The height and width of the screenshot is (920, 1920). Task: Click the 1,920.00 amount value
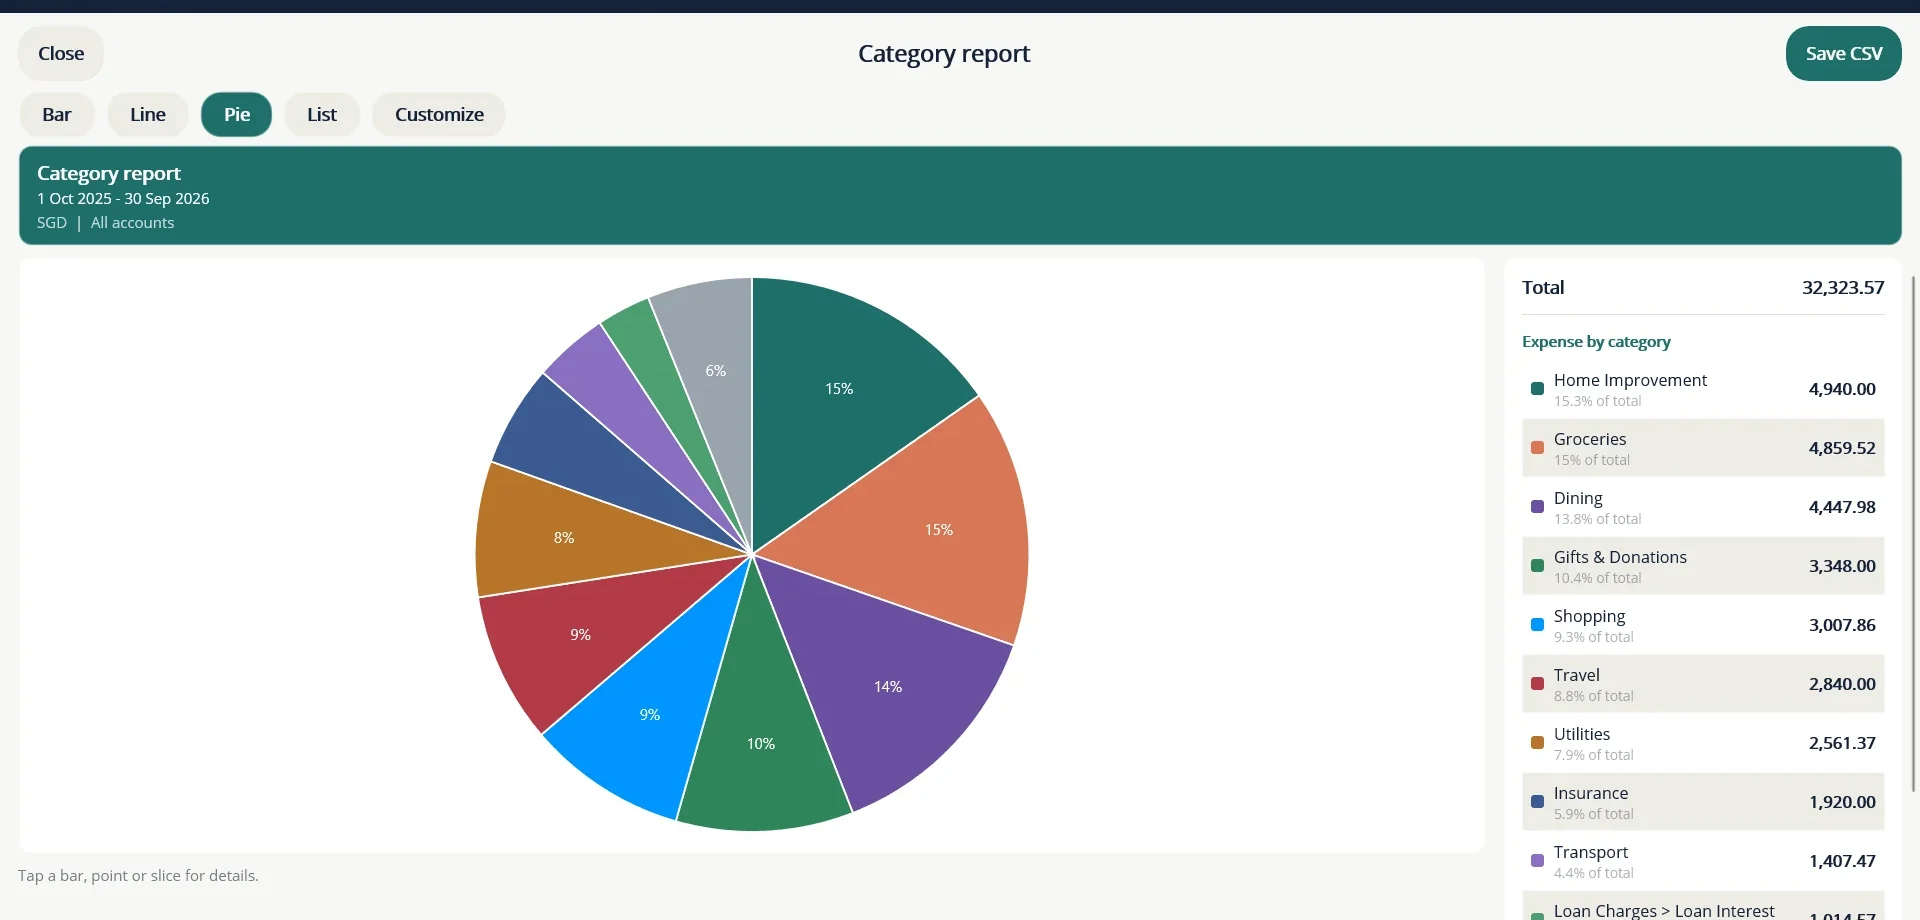[x=1842, y=802]
